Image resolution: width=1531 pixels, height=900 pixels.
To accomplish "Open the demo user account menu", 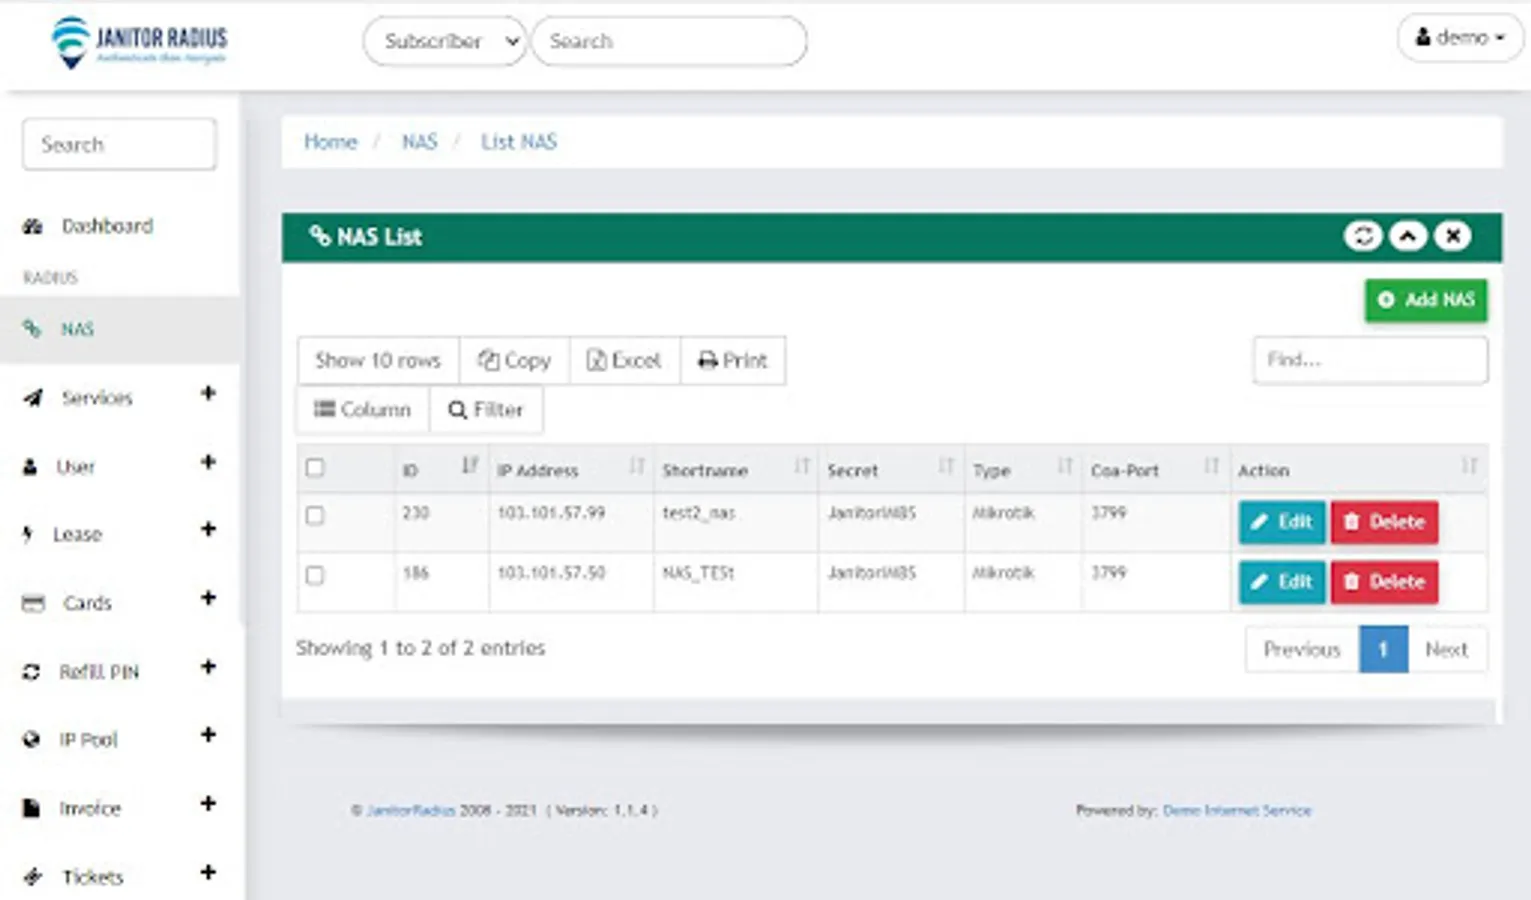I will click(x=1460, y=38).
